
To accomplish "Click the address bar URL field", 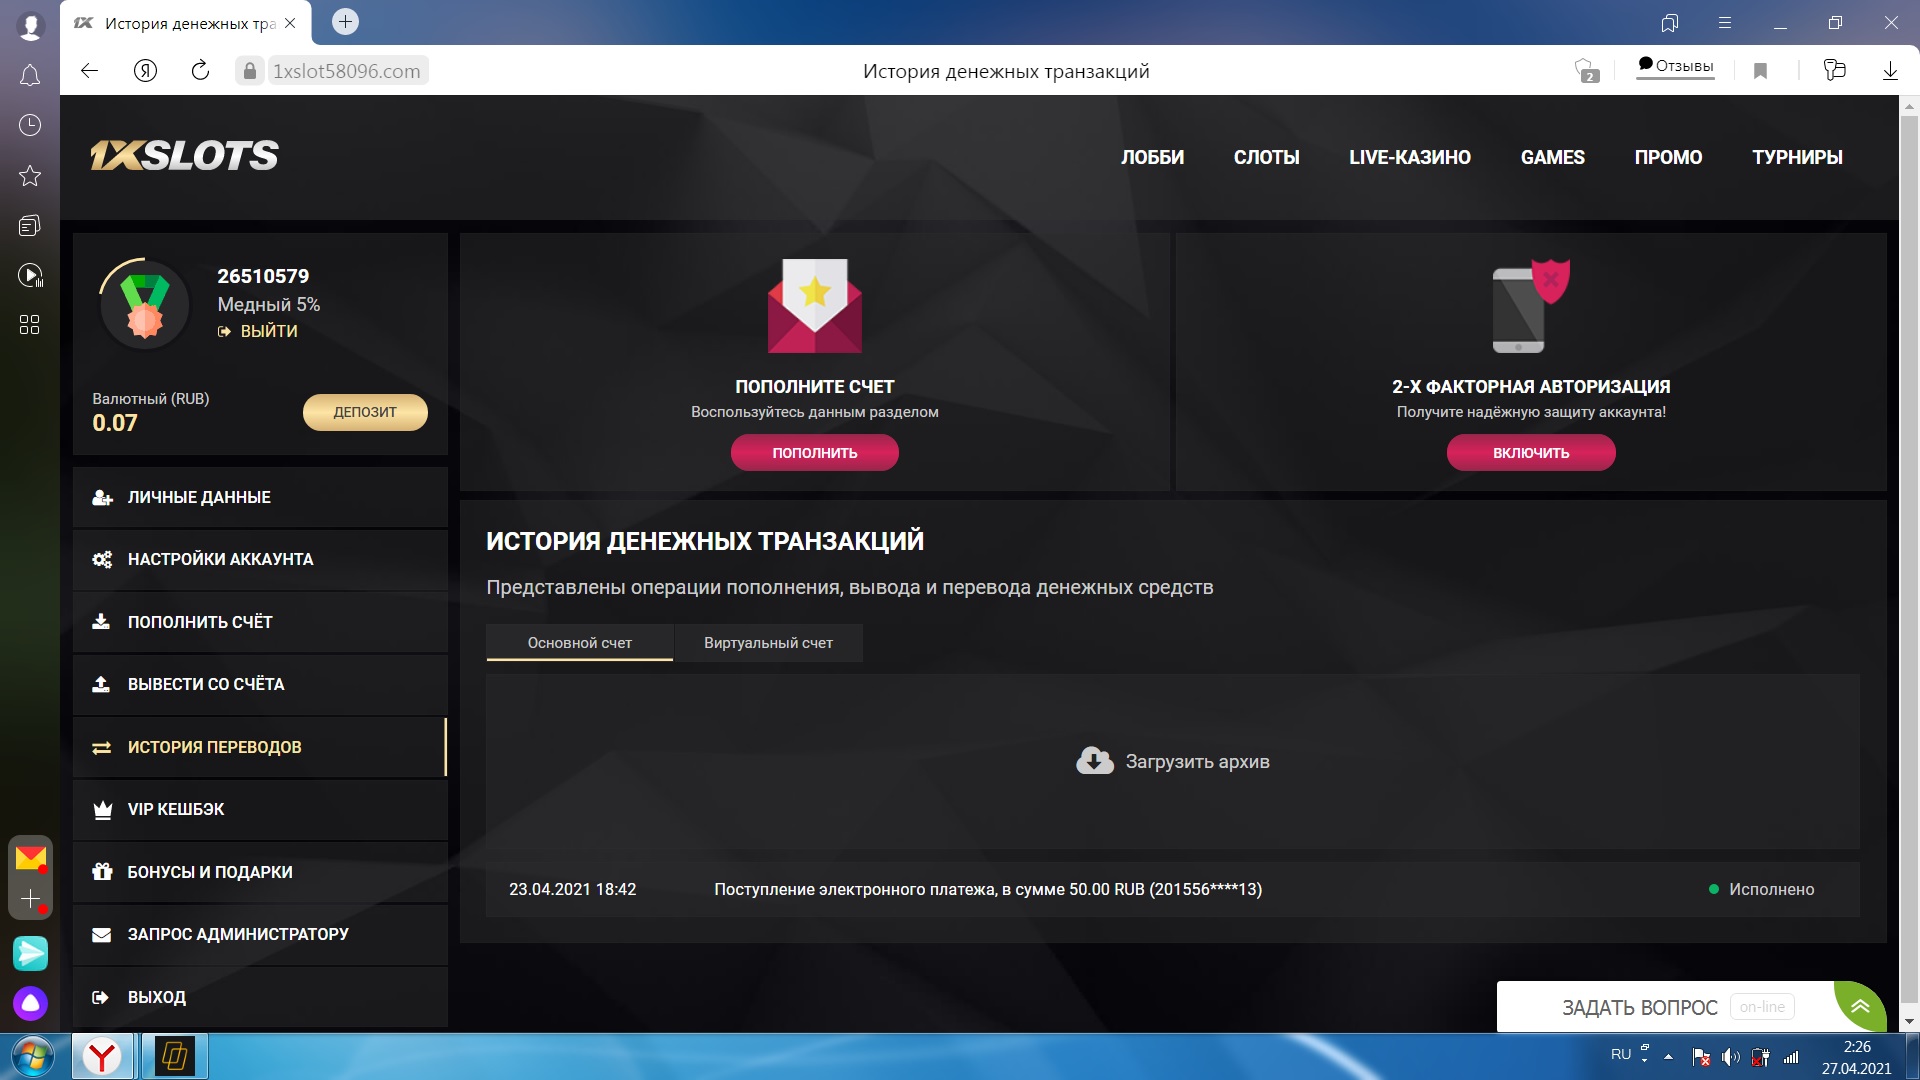I will 347,71.
